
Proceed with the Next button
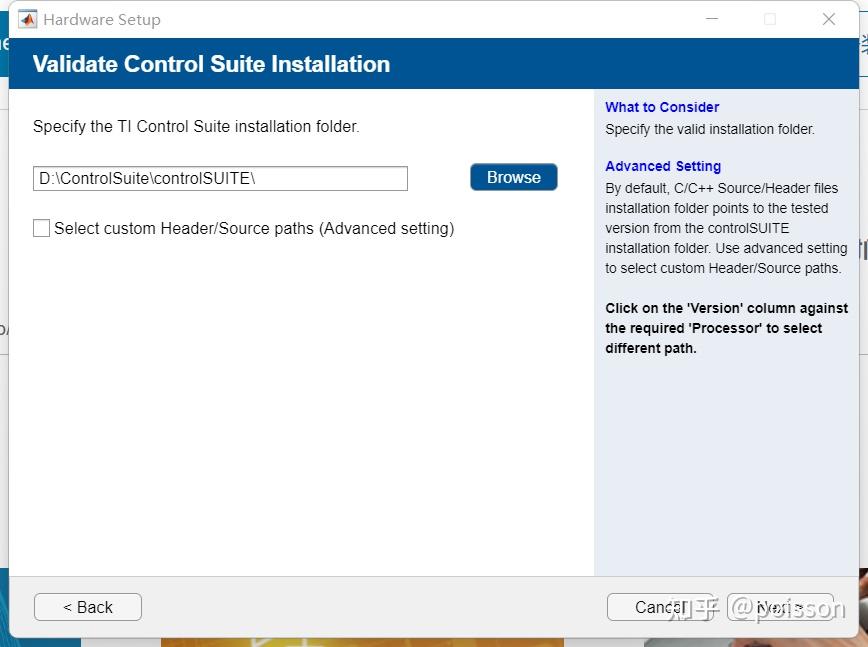[780, 607]
